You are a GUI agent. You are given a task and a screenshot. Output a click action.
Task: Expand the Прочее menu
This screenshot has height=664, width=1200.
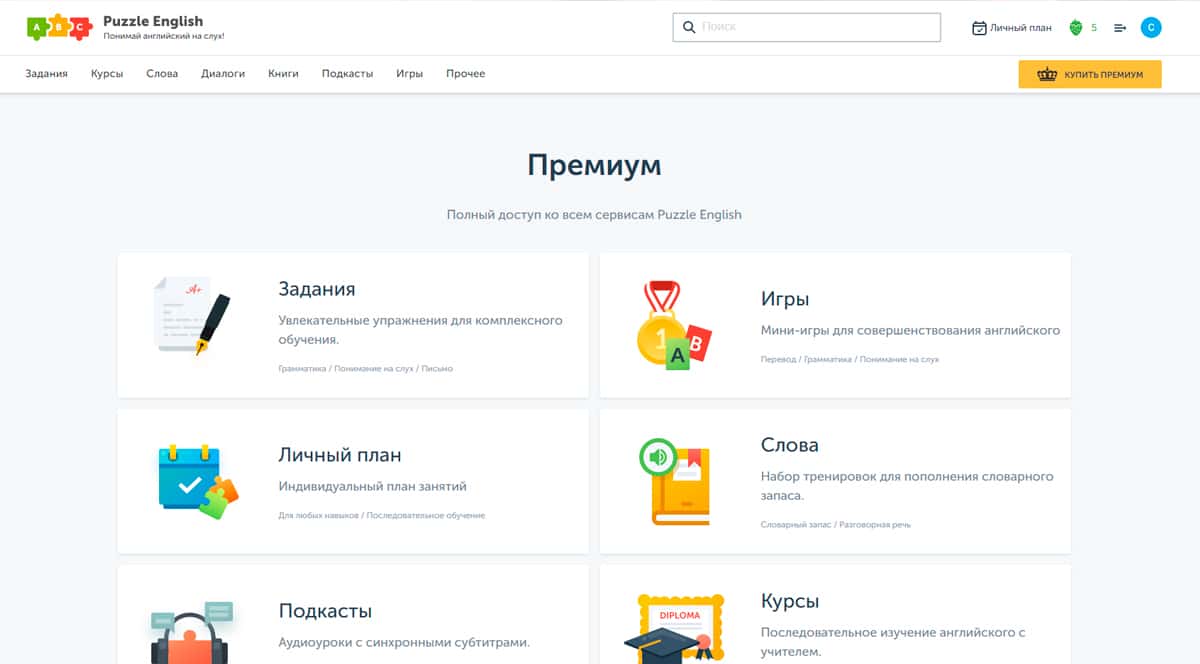465,74
